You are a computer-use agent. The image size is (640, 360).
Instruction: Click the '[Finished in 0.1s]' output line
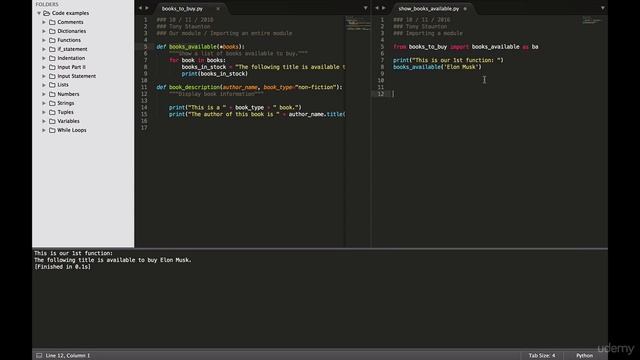coord(62,267)
